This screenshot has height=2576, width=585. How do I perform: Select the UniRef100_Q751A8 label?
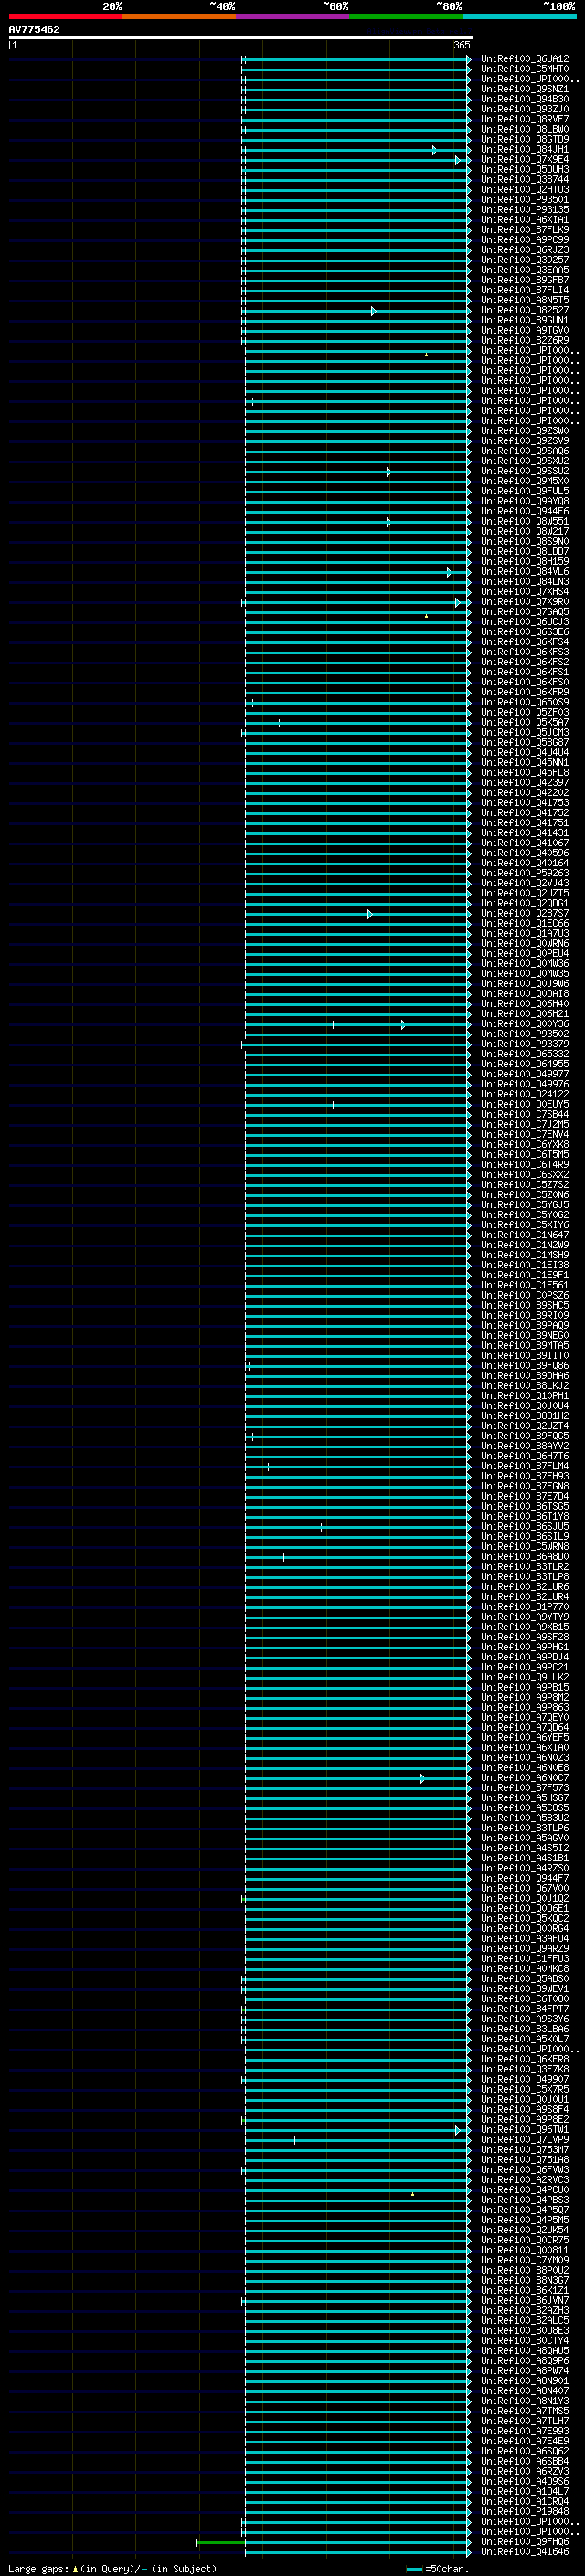[x=525, y=2159]
